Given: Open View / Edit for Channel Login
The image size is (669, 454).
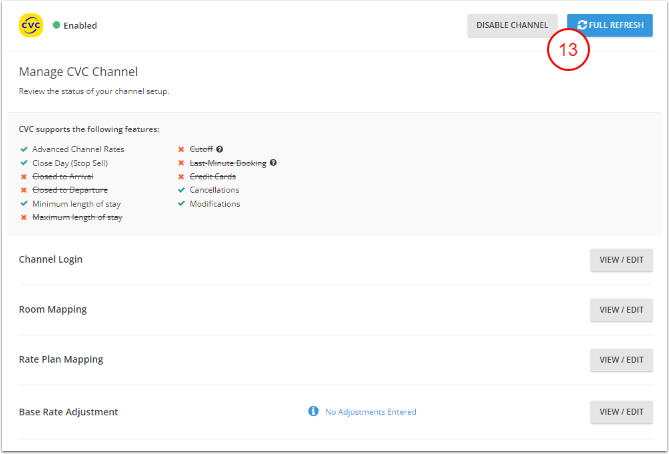Looking at the screenshot, I should 621,260.
